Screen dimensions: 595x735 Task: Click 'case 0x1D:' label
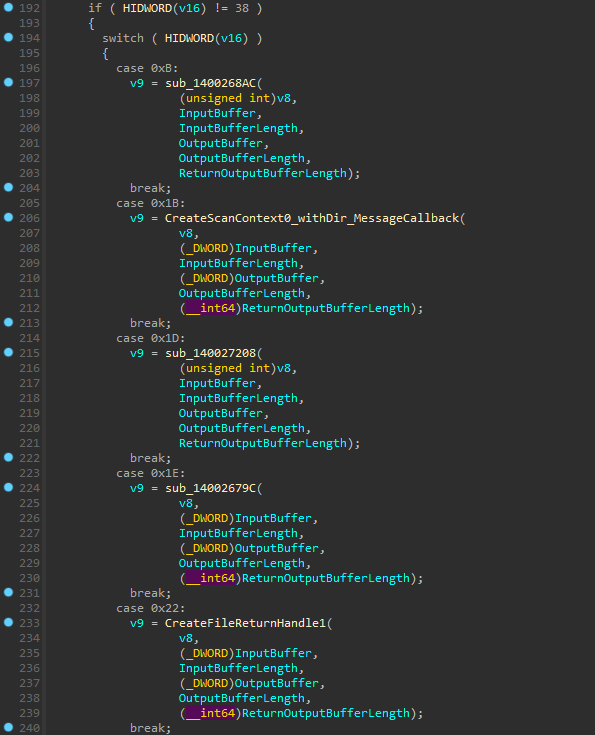pyautogui.click(x=151, y=338)
